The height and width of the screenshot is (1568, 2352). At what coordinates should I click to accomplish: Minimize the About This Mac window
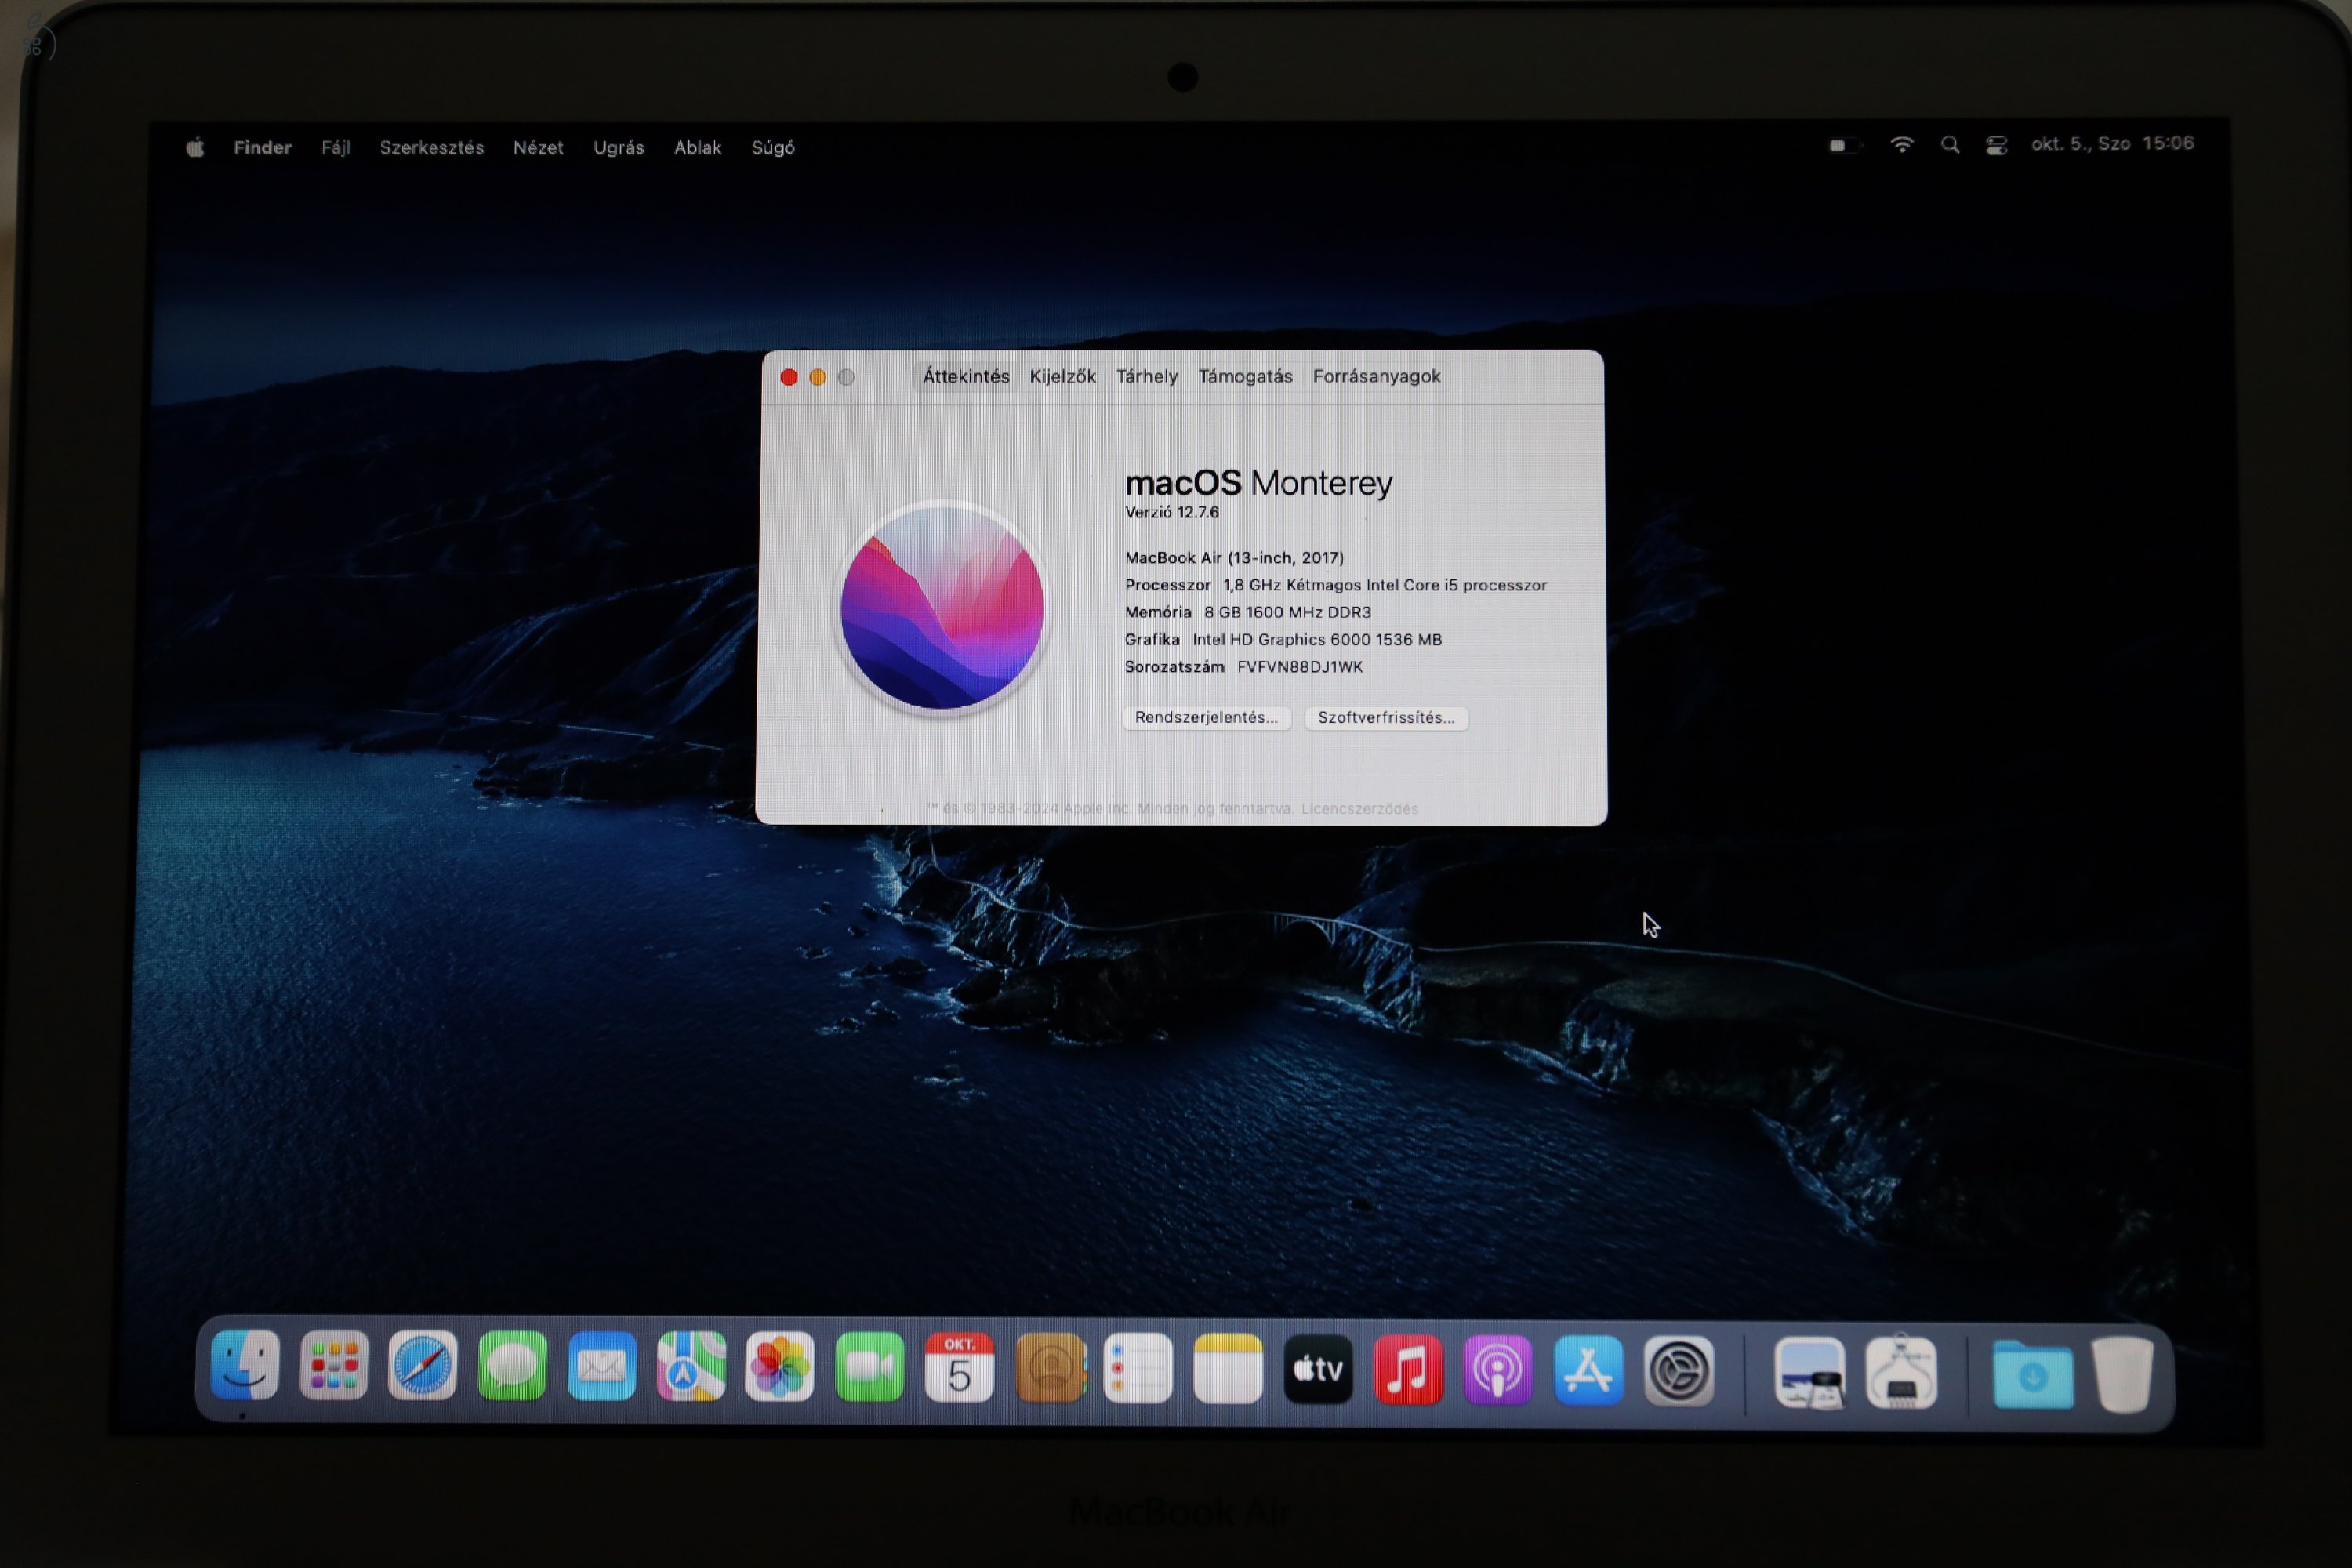pos(817,377)
